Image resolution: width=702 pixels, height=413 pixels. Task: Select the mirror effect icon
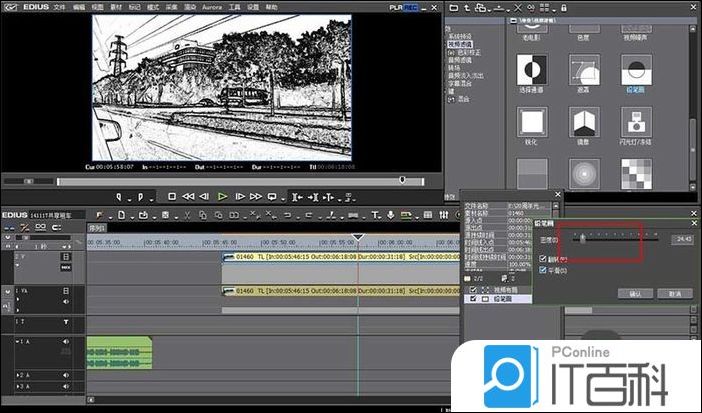point(584,122)
